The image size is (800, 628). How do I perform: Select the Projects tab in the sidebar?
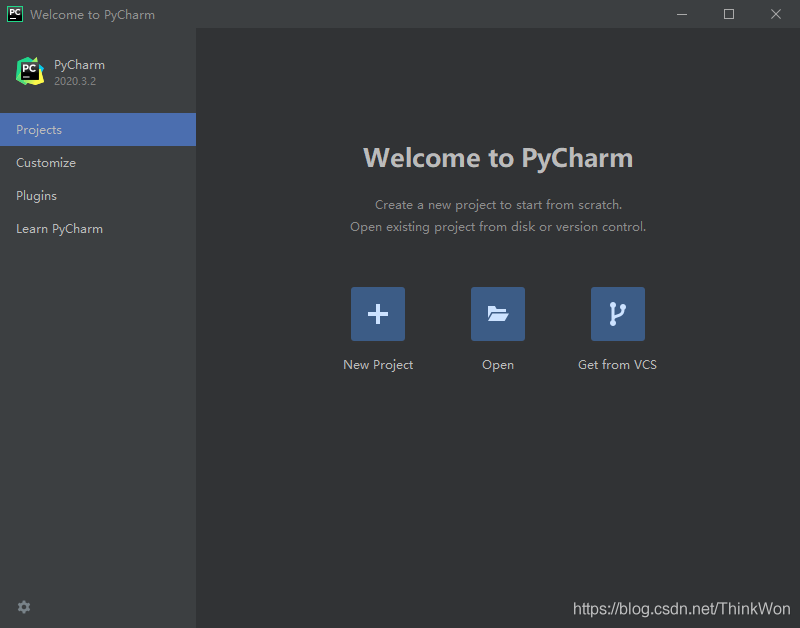(97, 130)
